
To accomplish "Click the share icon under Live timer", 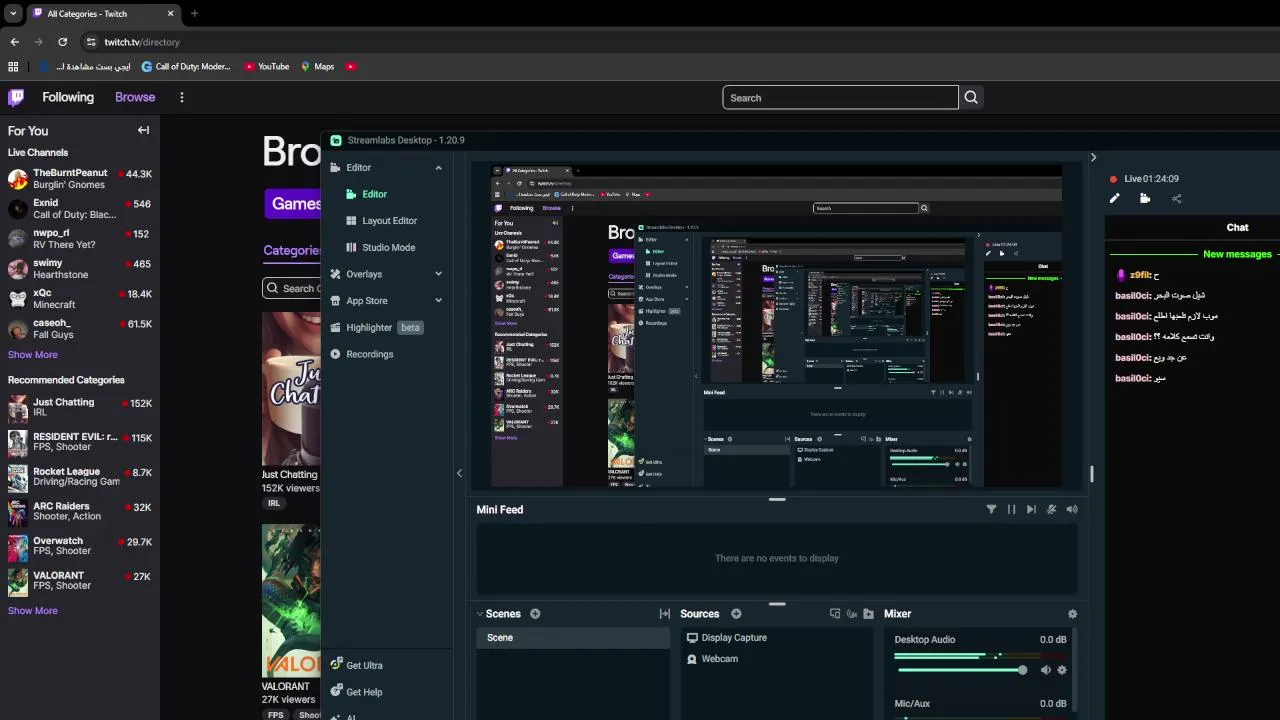I will (1176, 198).
